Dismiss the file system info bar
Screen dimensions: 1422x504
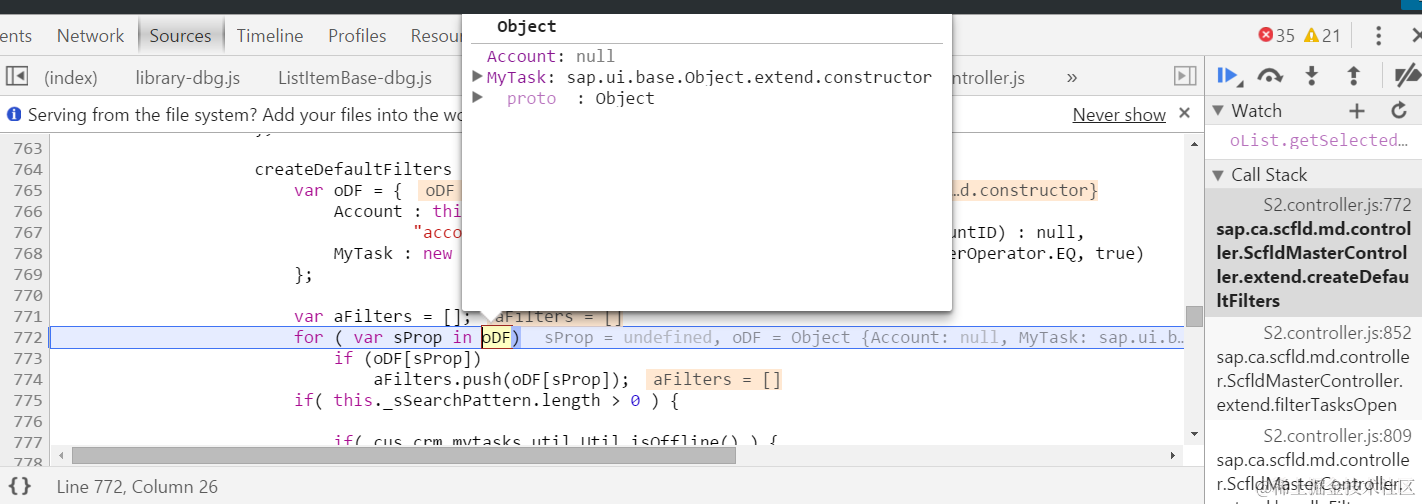tap(1185, 114)
